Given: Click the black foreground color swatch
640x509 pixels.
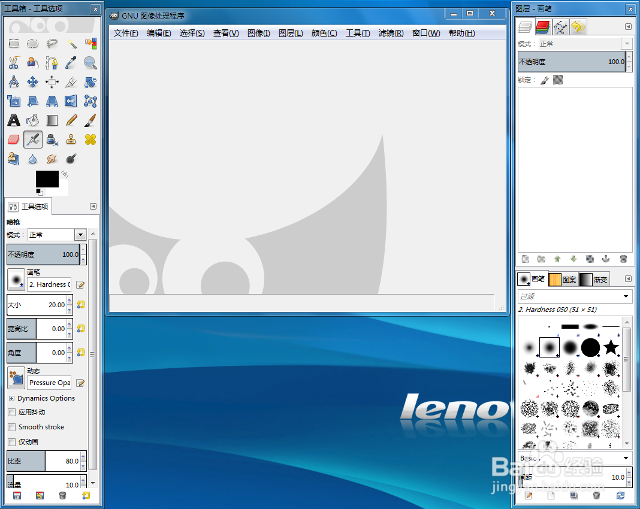Looking at the screenshot, I should 47,179.
